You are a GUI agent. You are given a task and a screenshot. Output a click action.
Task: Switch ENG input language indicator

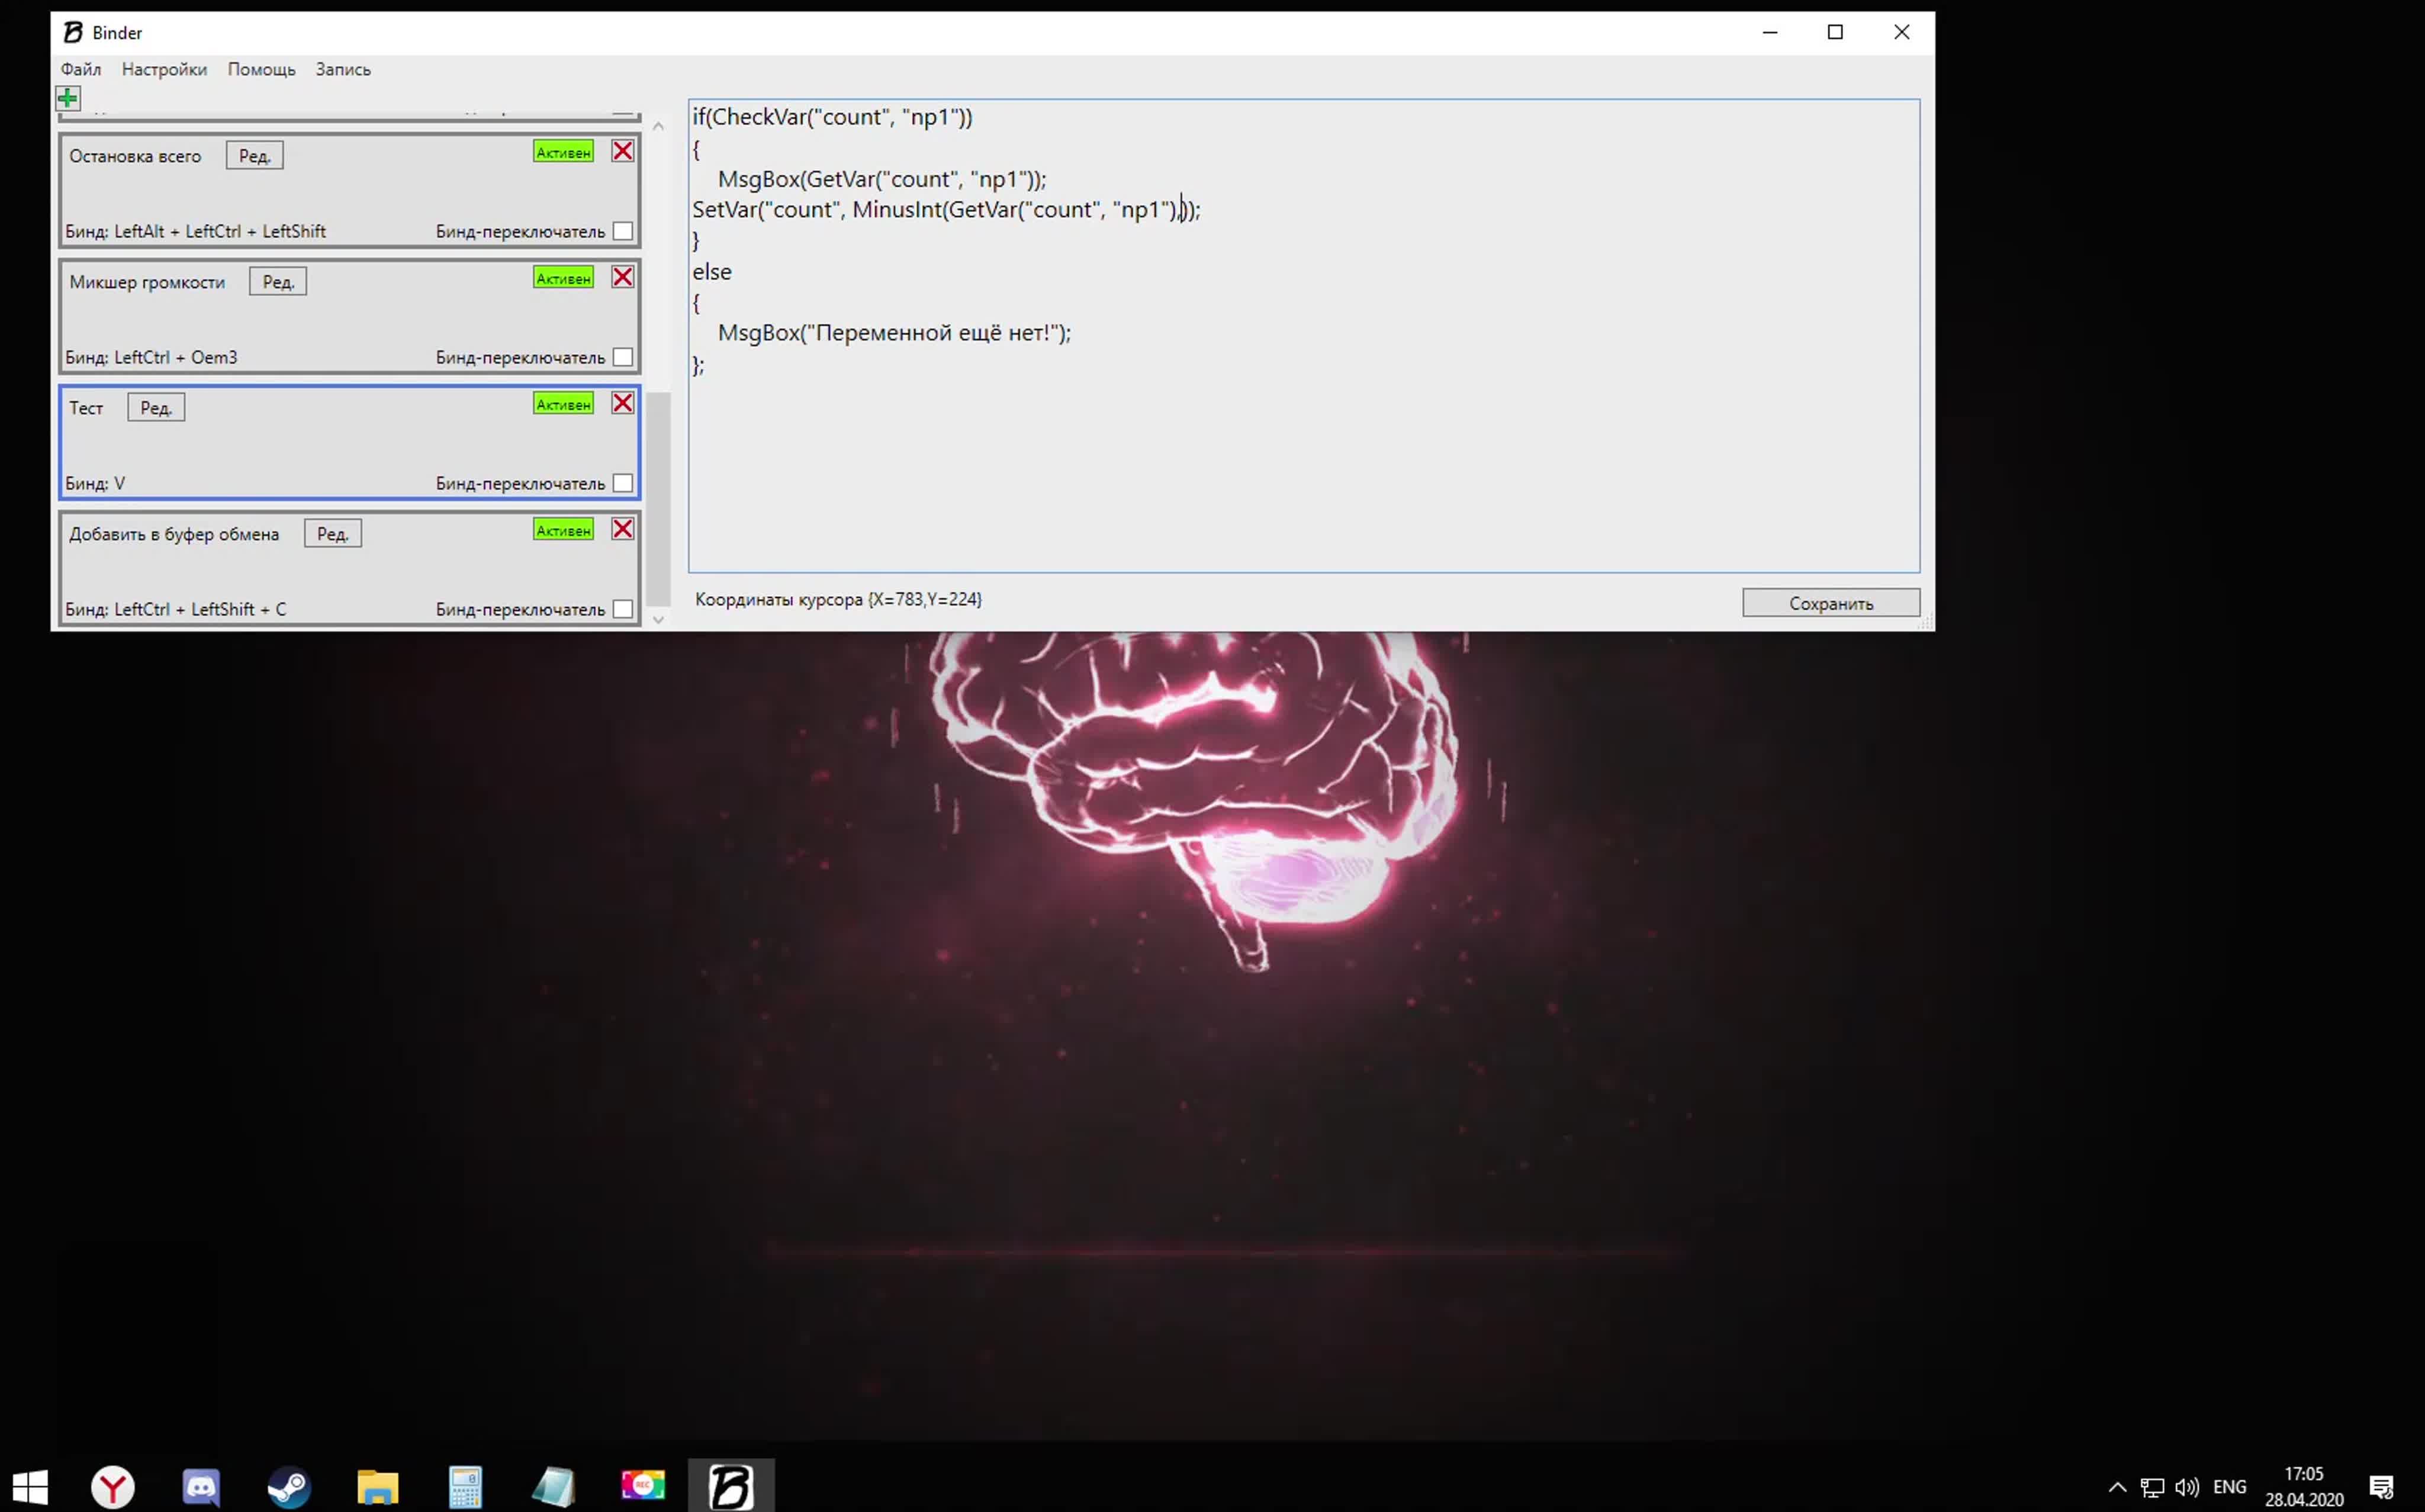2230,1487
